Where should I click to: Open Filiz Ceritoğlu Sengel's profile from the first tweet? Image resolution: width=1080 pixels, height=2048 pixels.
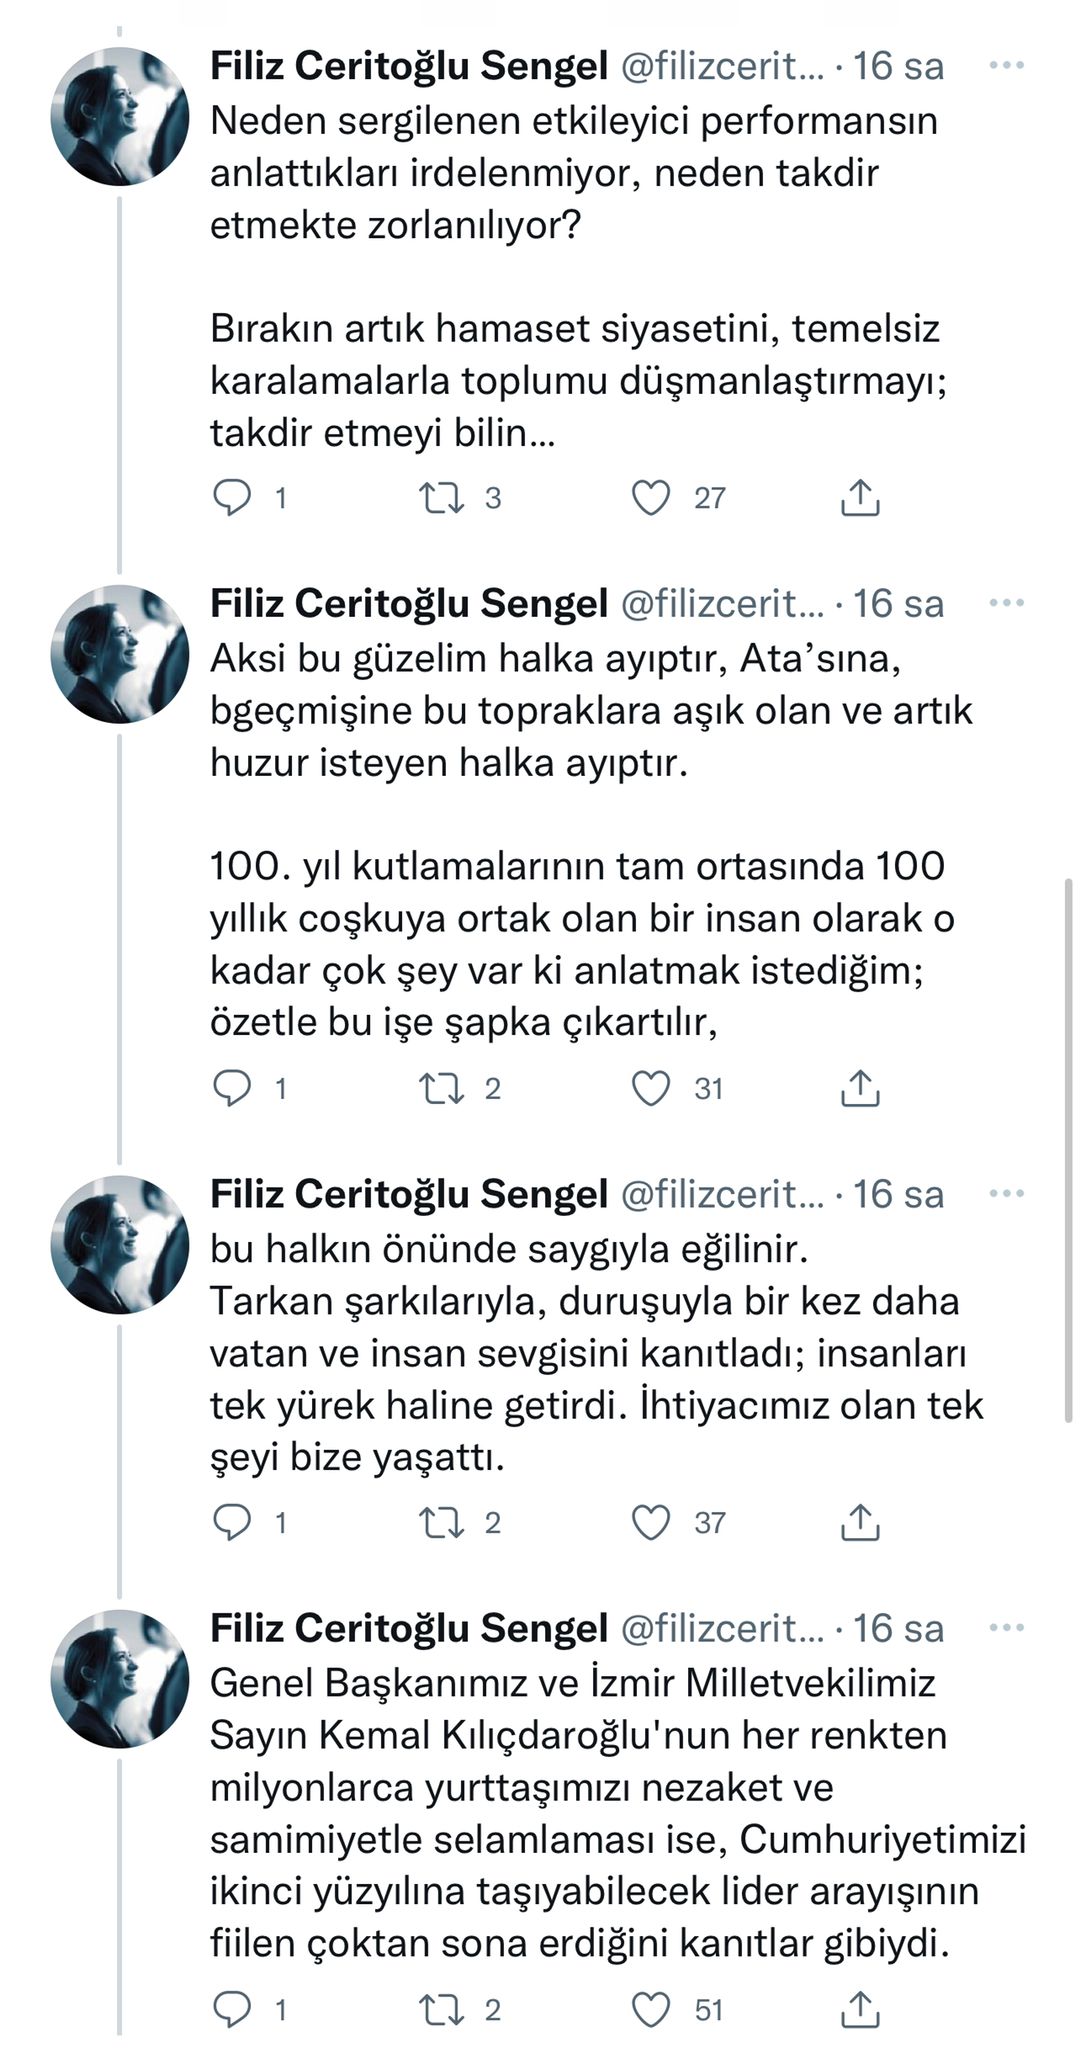[408, 66]
